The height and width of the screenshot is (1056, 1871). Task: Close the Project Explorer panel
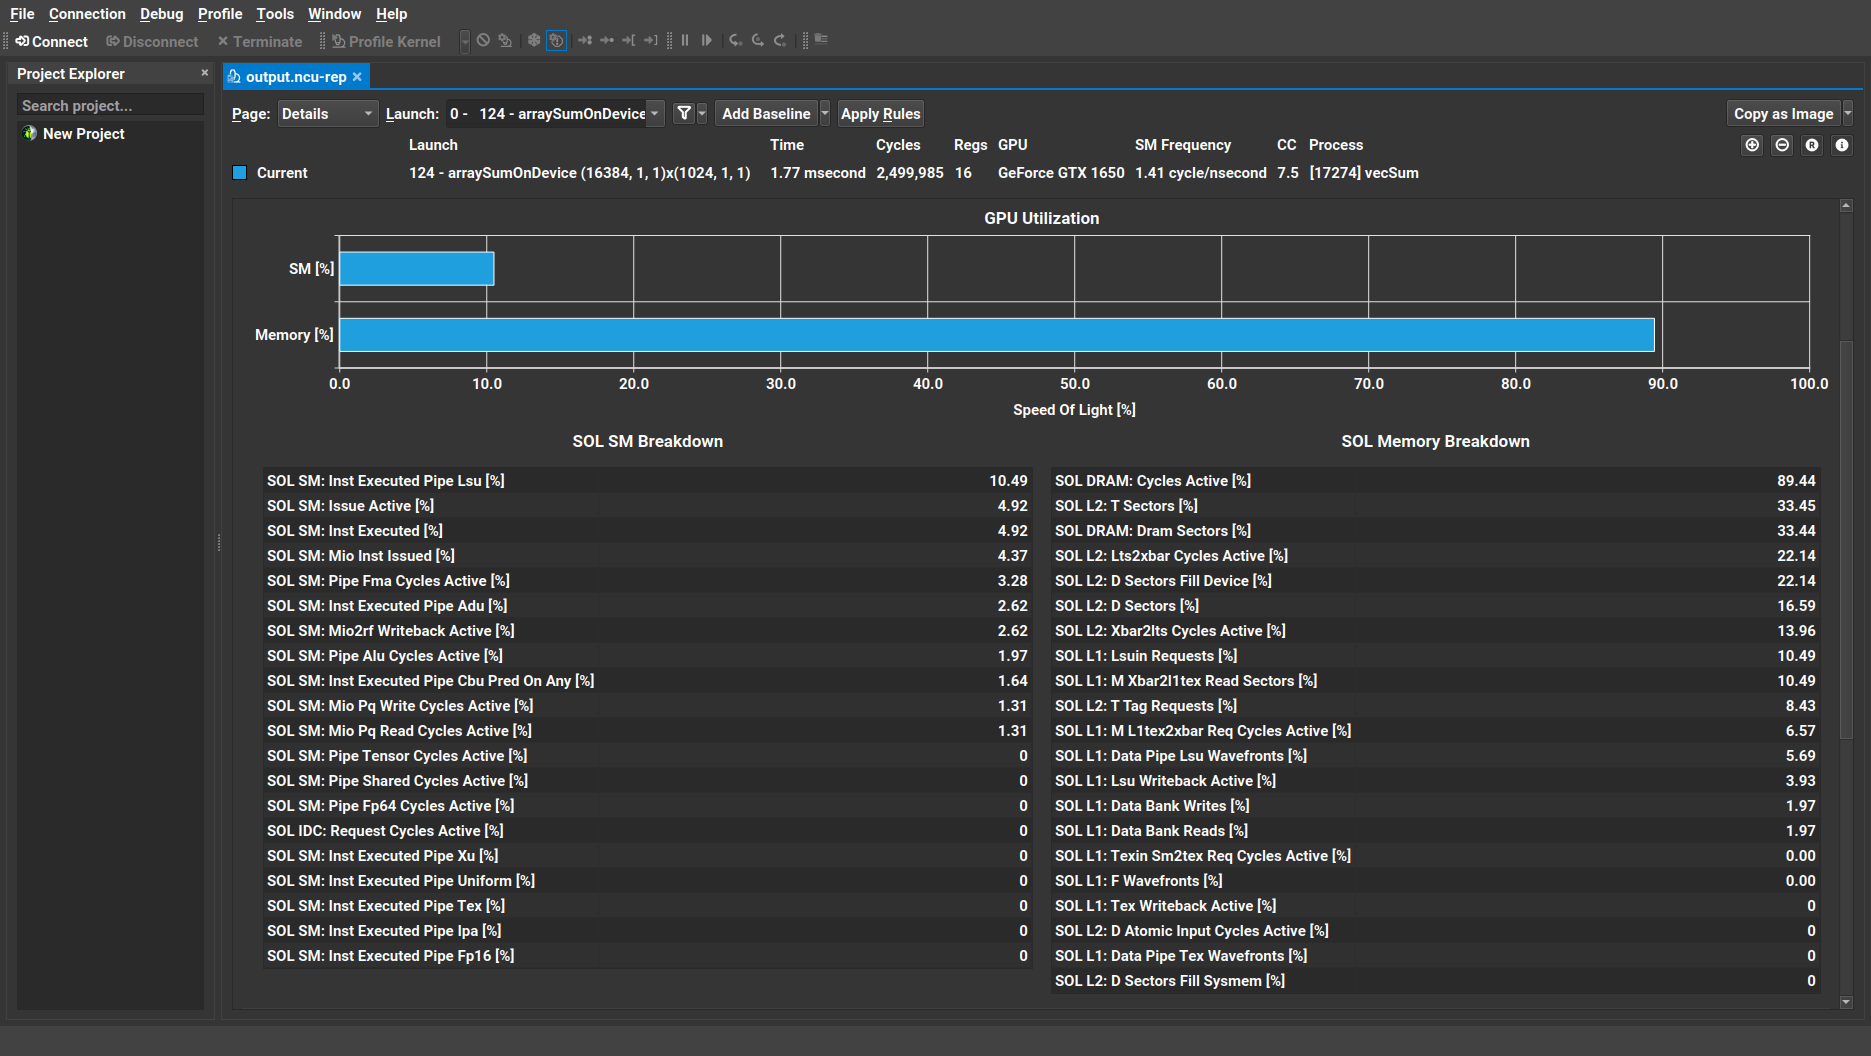click(x=204, y=73)
